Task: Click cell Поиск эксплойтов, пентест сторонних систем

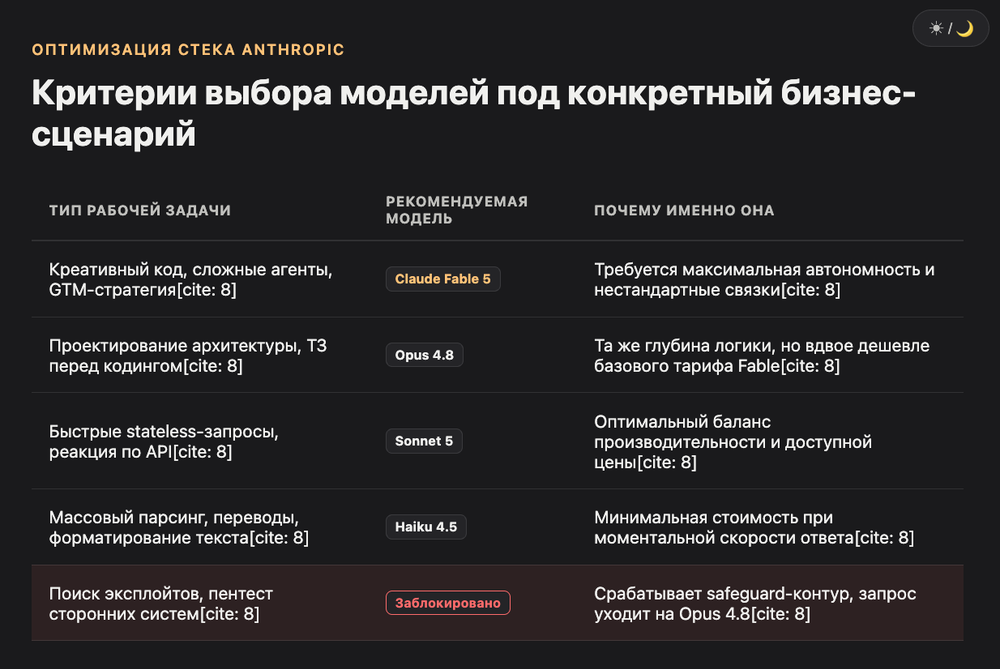Action: pyautogui.click(x=161, y=603)
